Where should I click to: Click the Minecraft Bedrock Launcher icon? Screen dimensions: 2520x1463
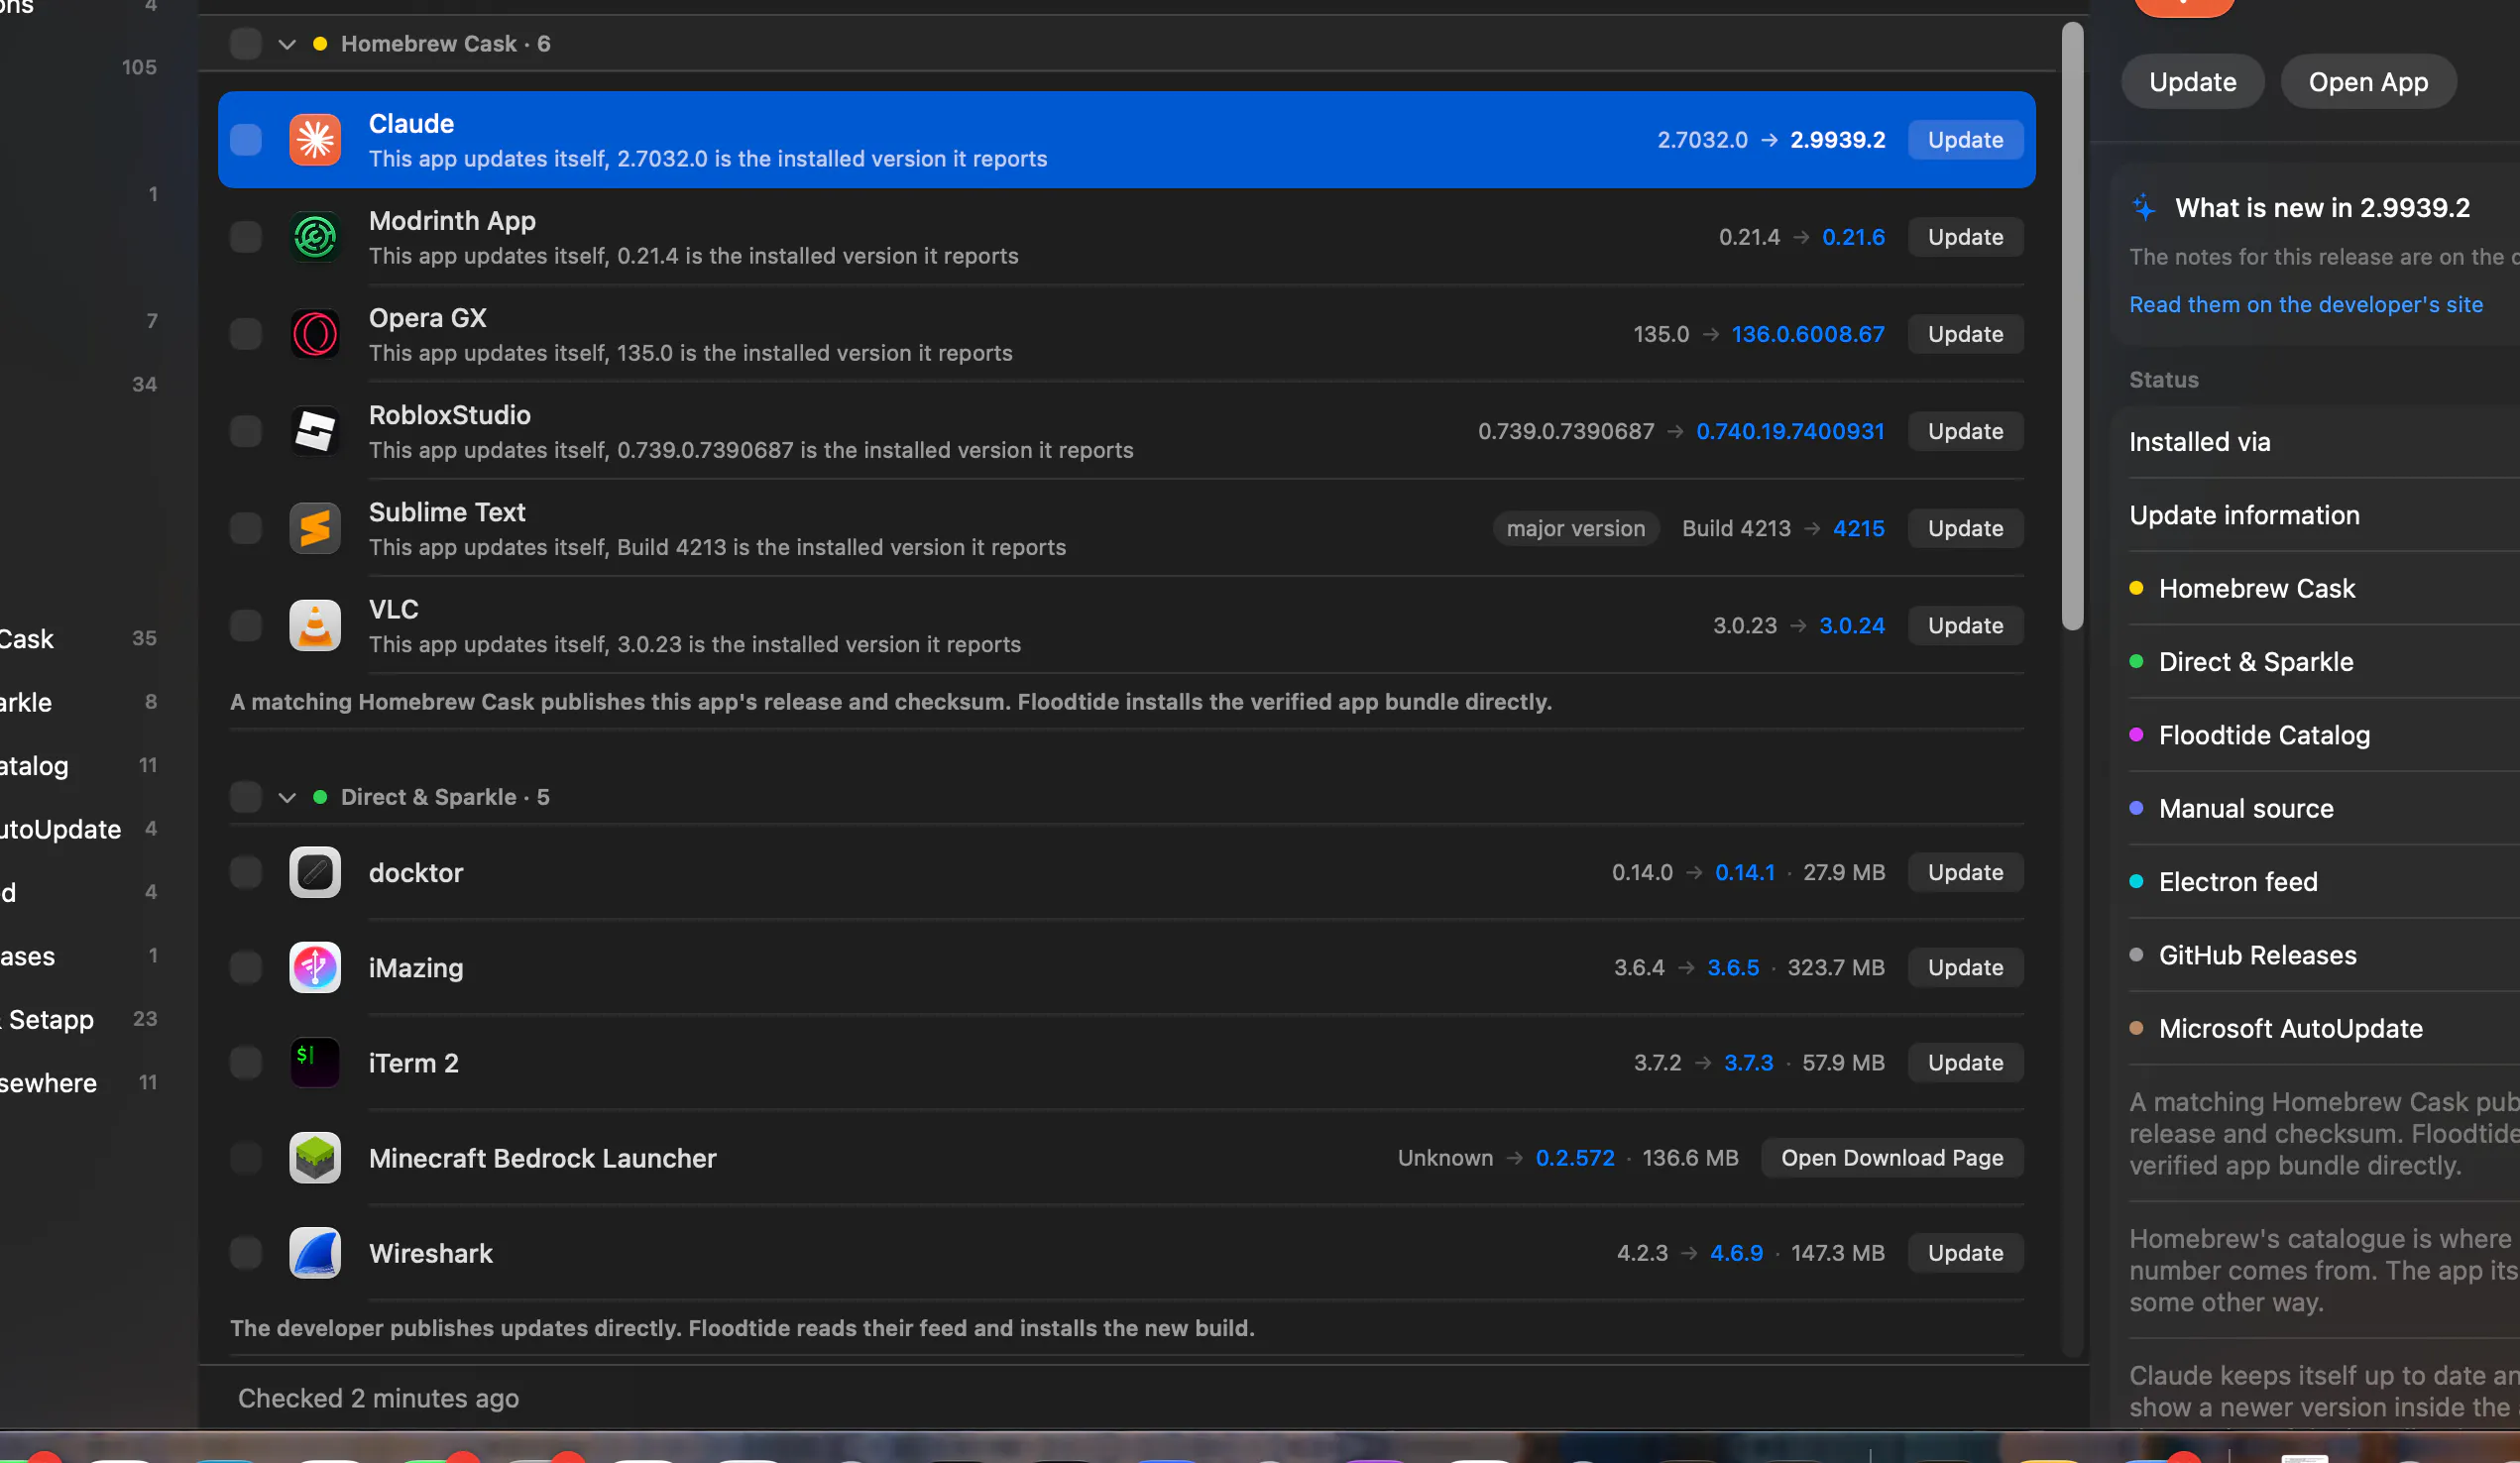point(315,1156)
